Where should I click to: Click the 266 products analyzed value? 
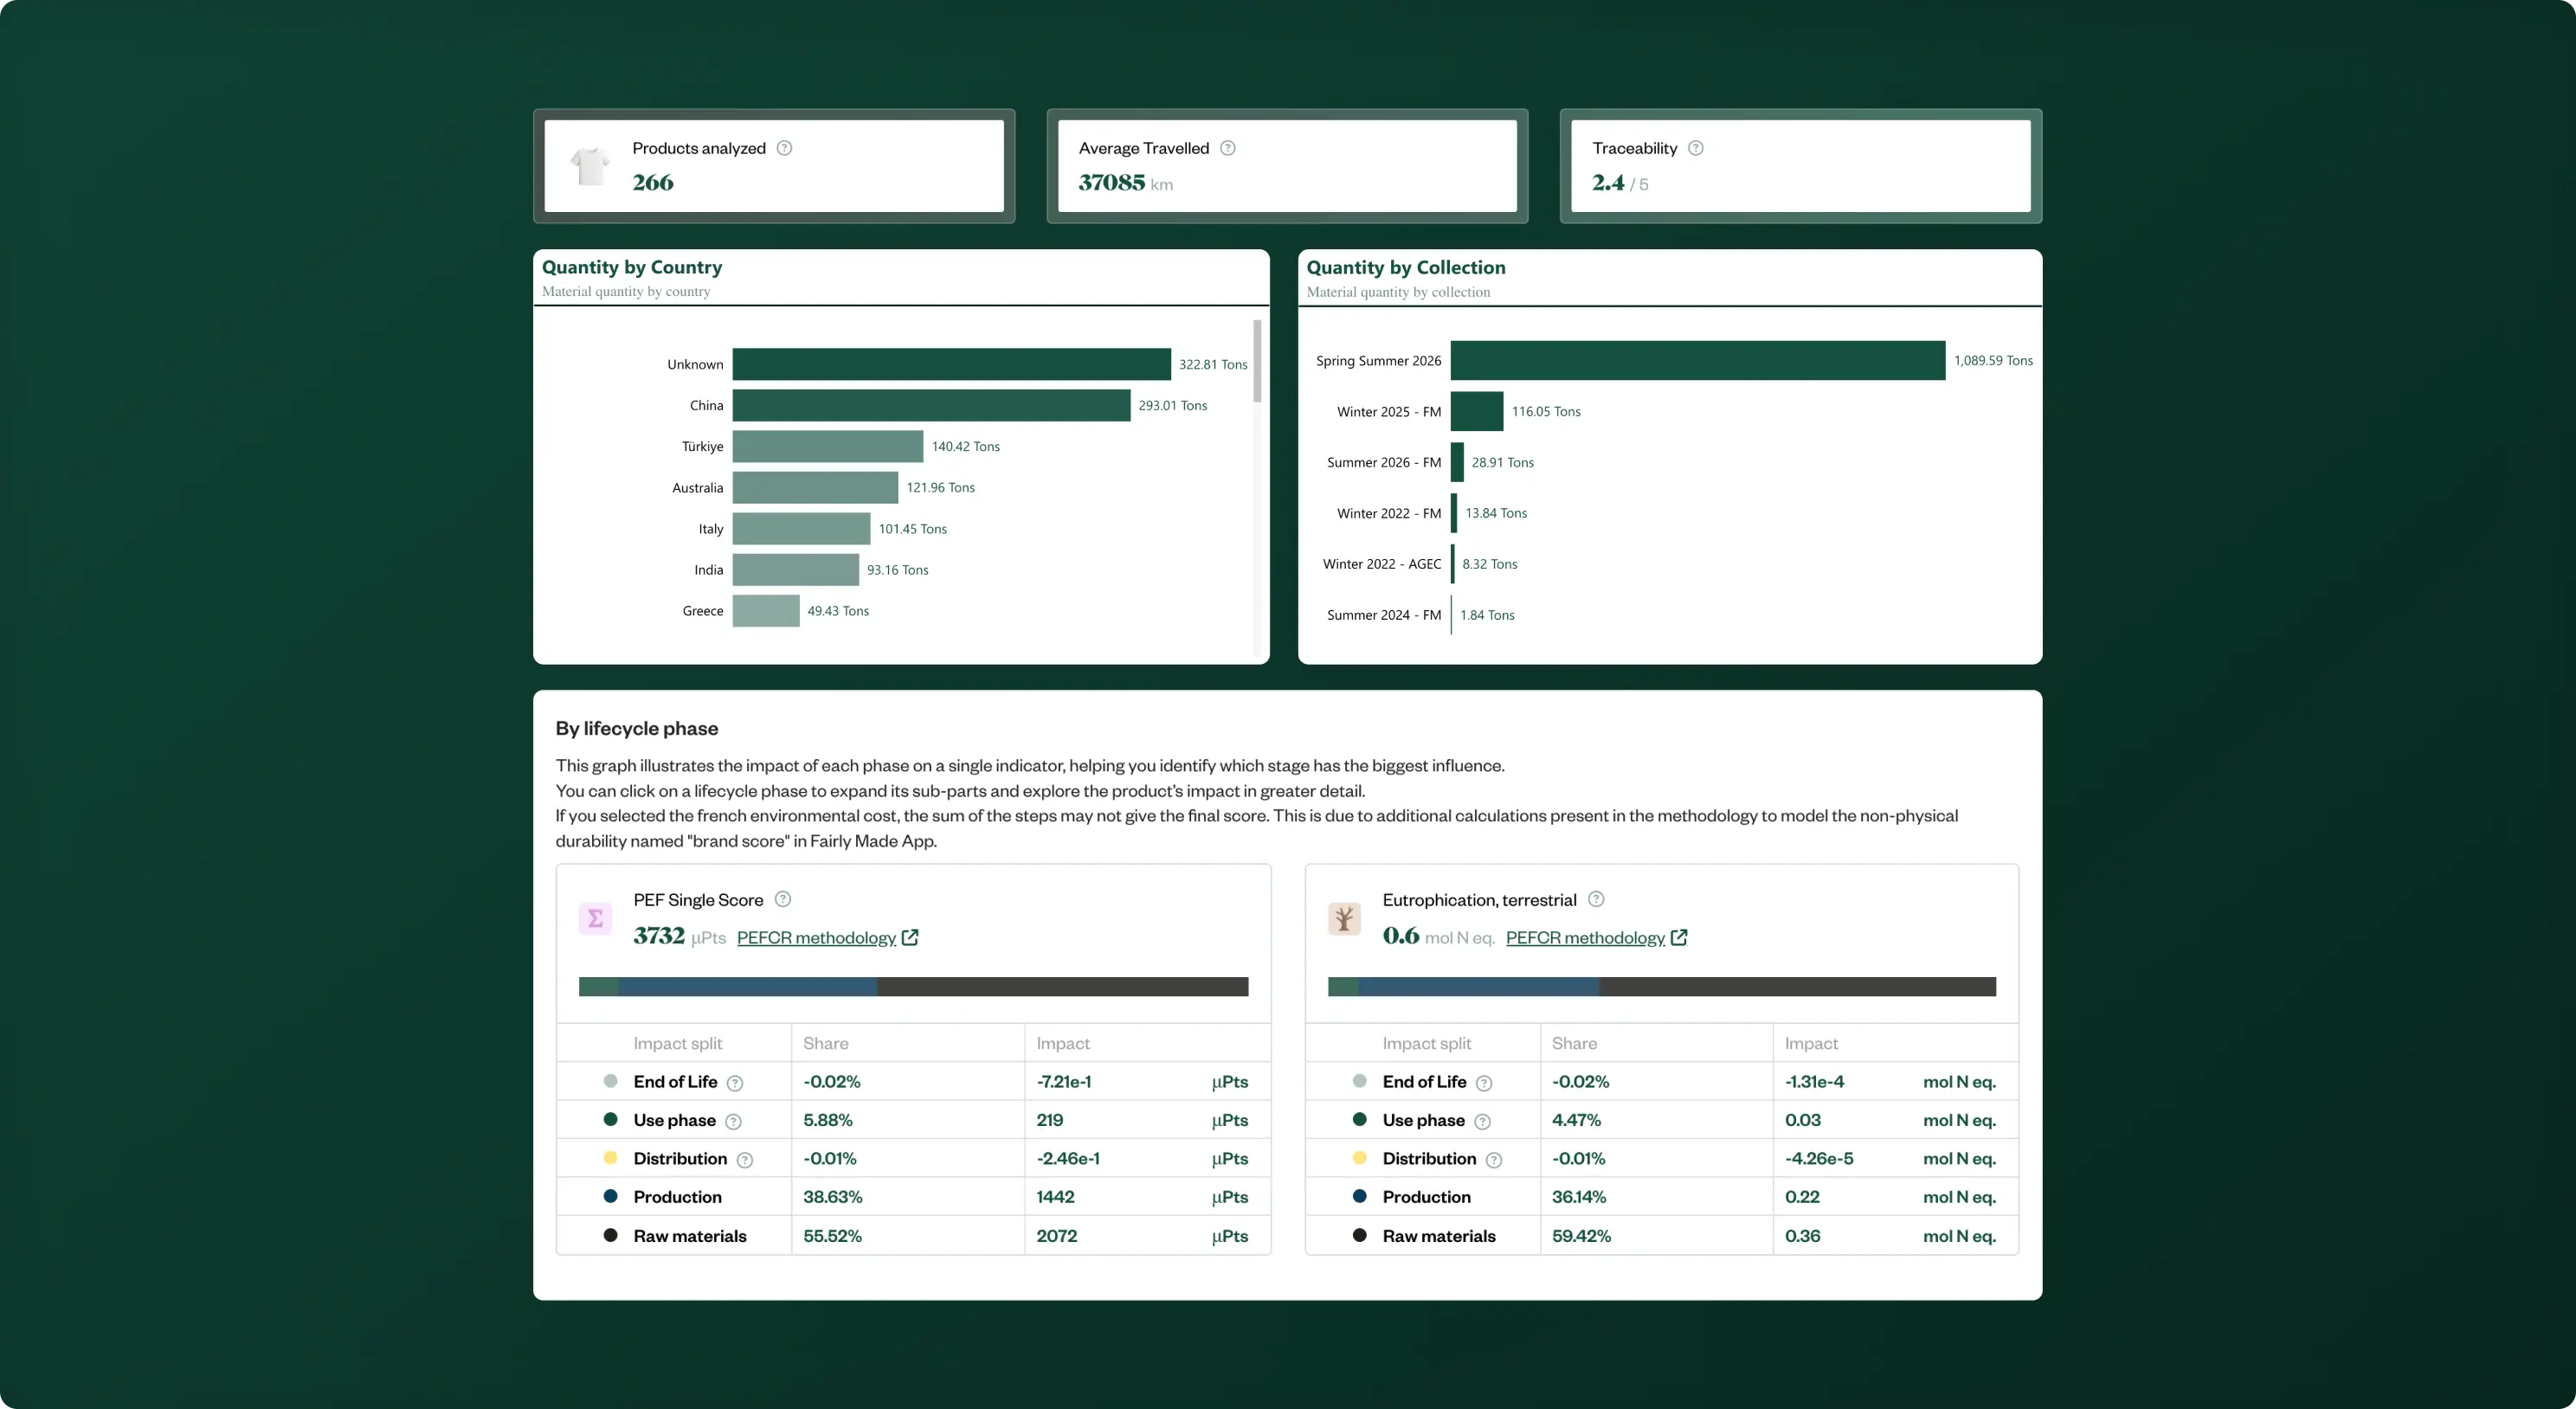(x=653, y=183)
